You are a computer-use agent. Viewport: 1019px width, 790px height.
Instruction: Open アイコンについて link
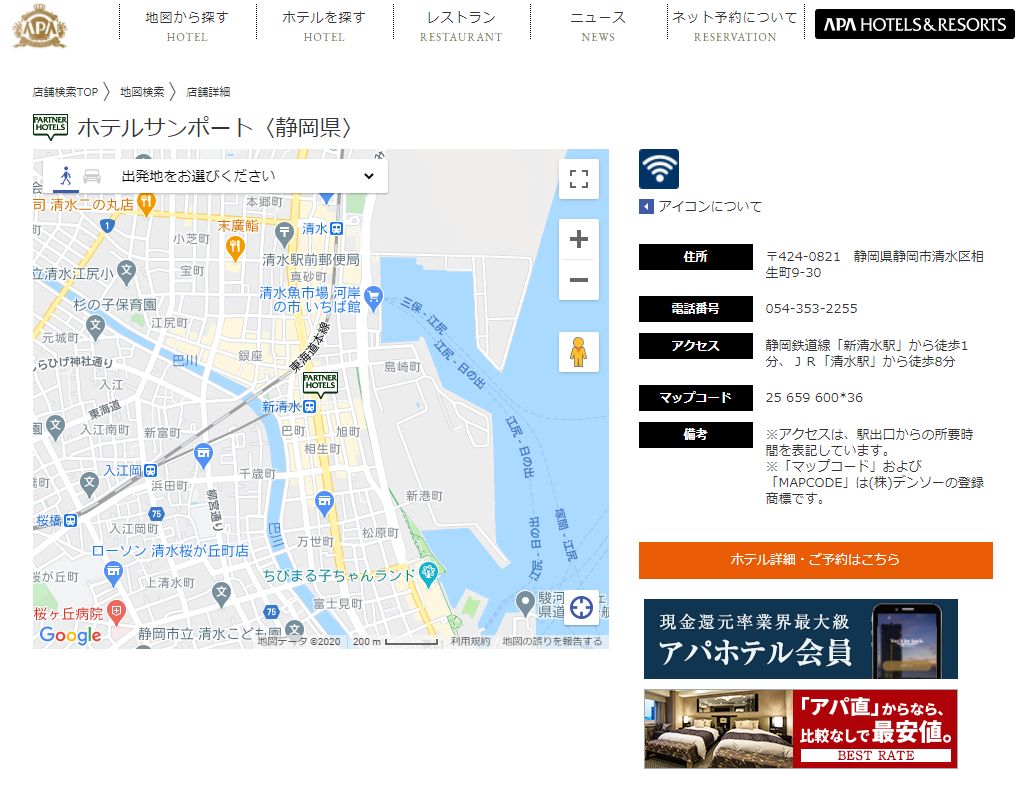(701, 207)
